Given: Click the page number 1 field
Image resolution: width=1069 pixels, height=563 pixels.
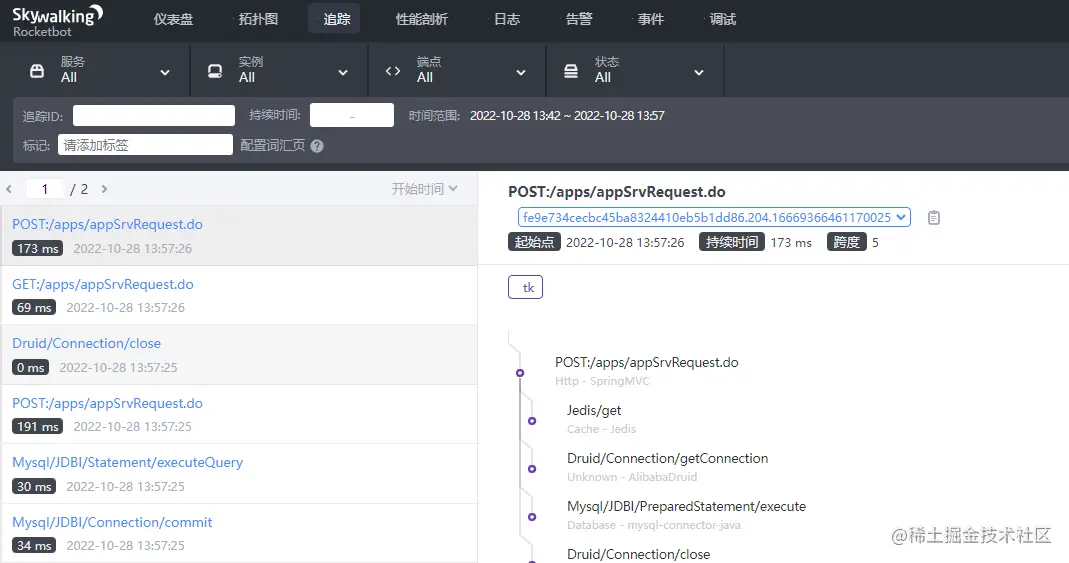Looking at the screenshot, I should pos(44,189).
